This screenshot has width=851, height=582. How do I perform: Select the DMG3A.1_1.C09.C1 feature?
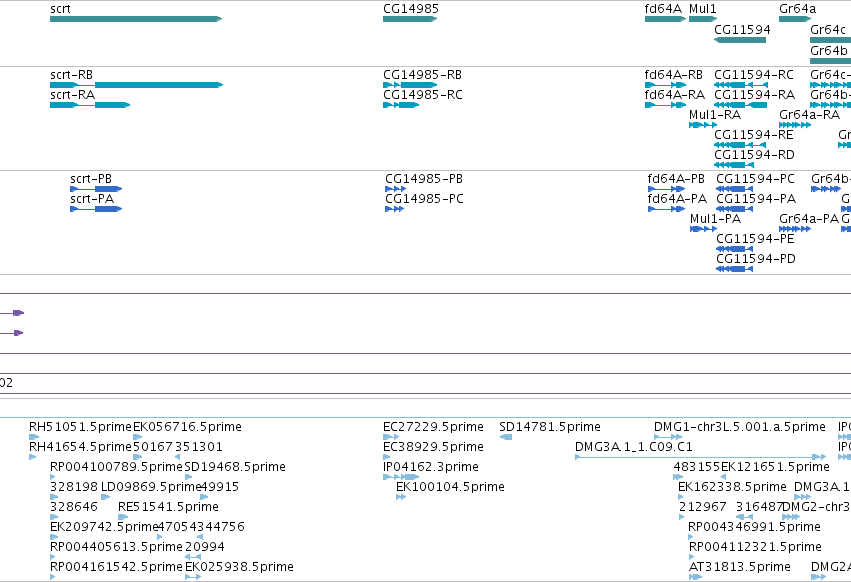[x=700, y=457]
